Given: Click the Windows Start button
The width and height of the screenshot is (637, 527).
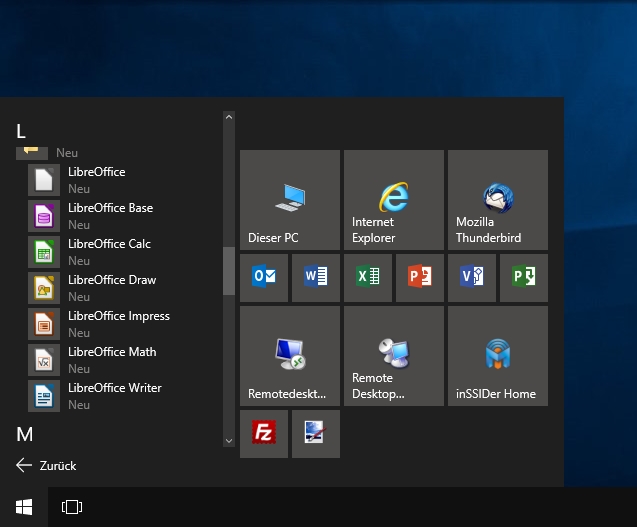Looking at the screenshot, I should click(x=24, y=507).
